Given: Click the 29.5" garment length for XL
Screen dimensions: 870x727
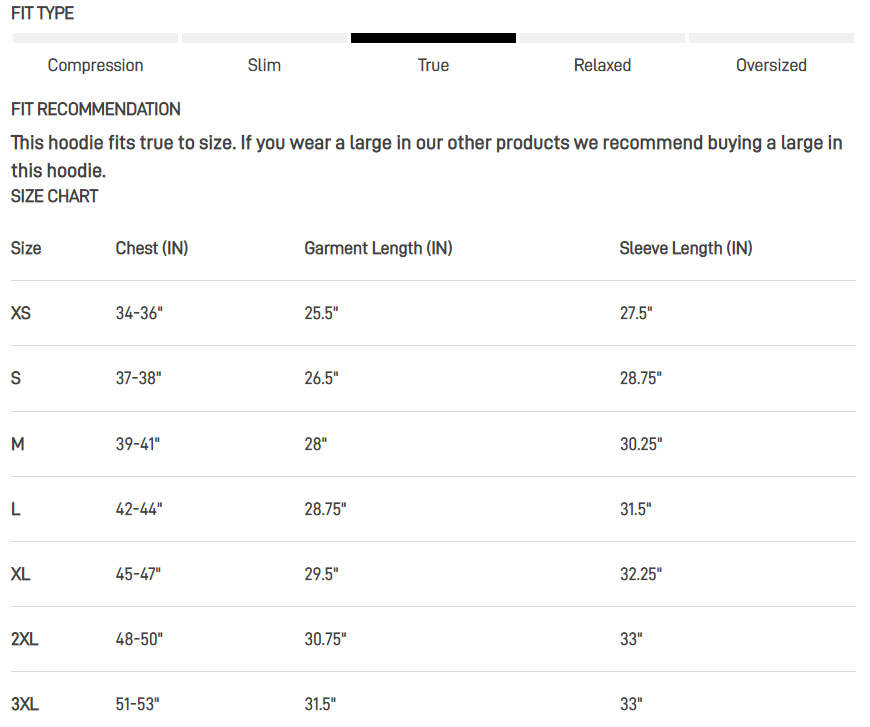Looking at the screenshot, I should point(321,574).
